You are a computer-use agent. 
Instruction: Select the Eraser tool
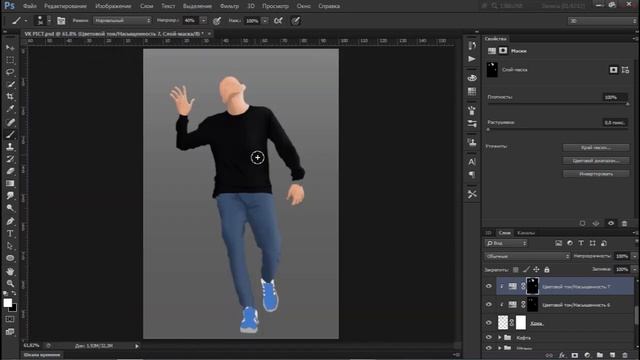[10, 171]
